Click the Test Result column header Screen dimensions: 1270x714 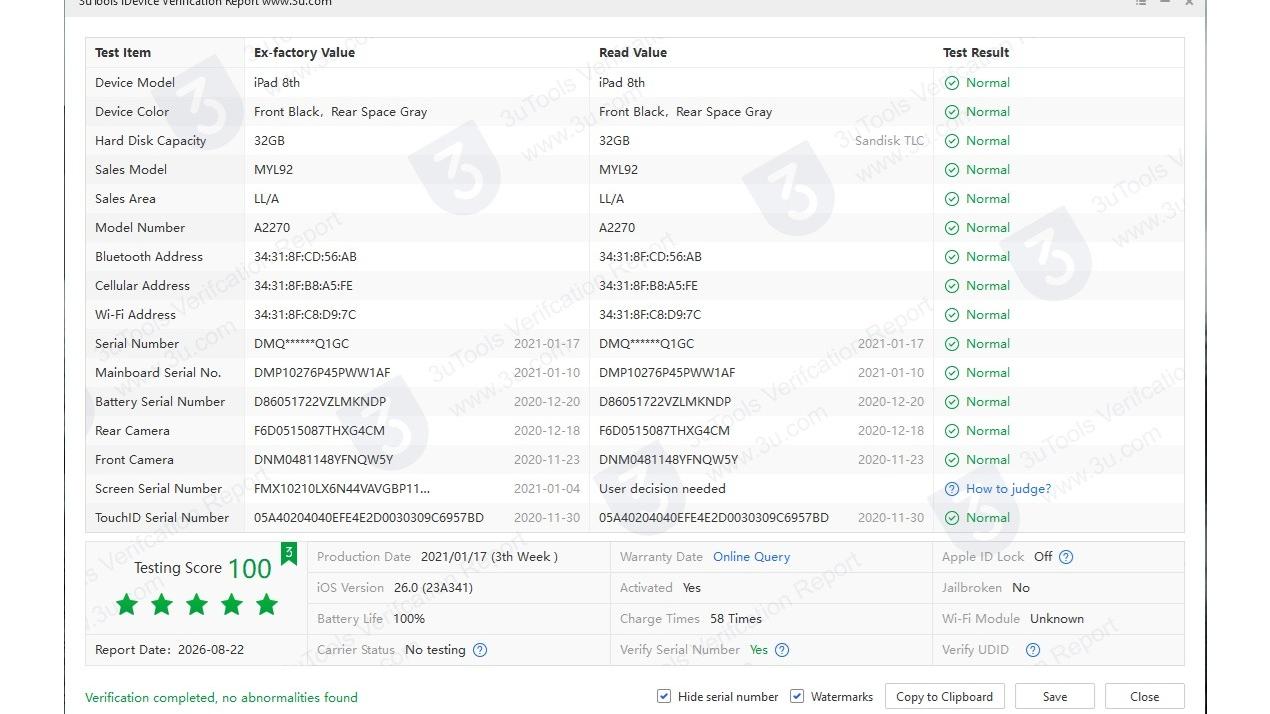(x=976, y=53)
